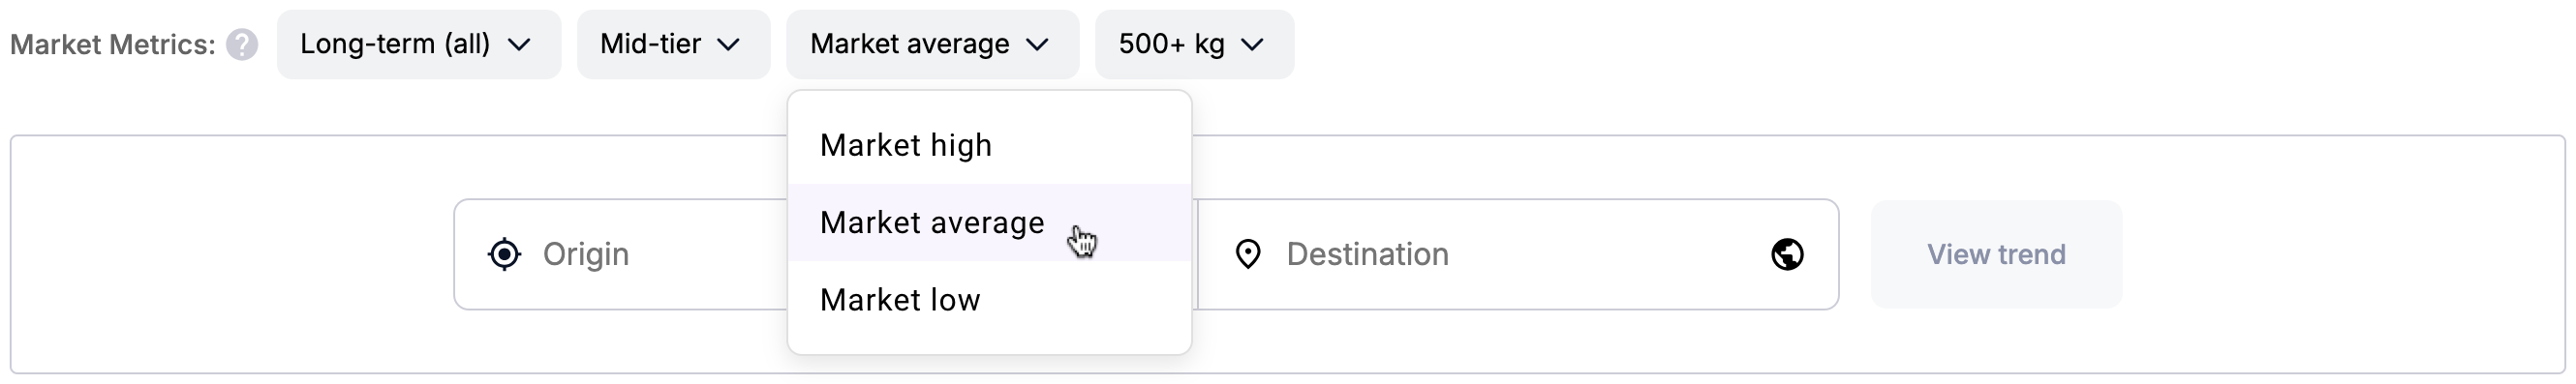Click the View trend button
Screen dimensions: 2576x384
1996,254
